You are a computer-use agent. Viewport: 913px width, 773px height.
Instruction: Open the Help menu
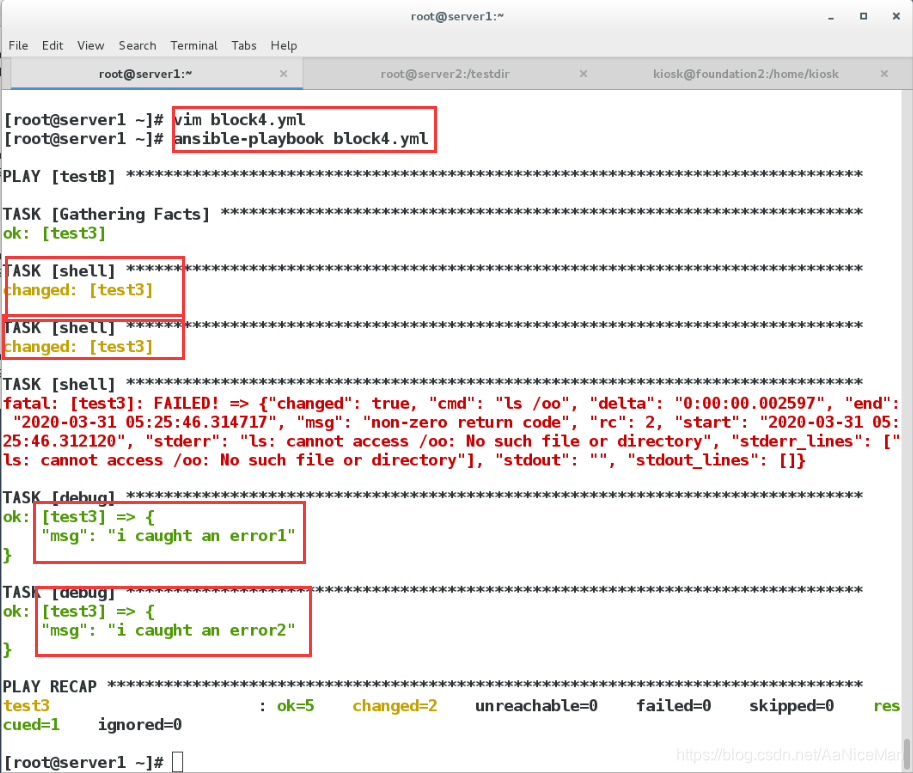[284, 45]
